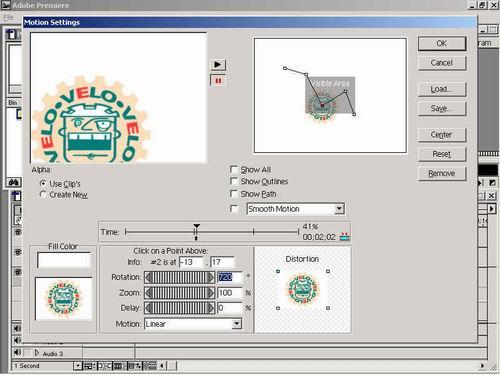Viewport: 500px width, 375px height.
Task: Click the rotation slider's left arrow
Action: 148,277
